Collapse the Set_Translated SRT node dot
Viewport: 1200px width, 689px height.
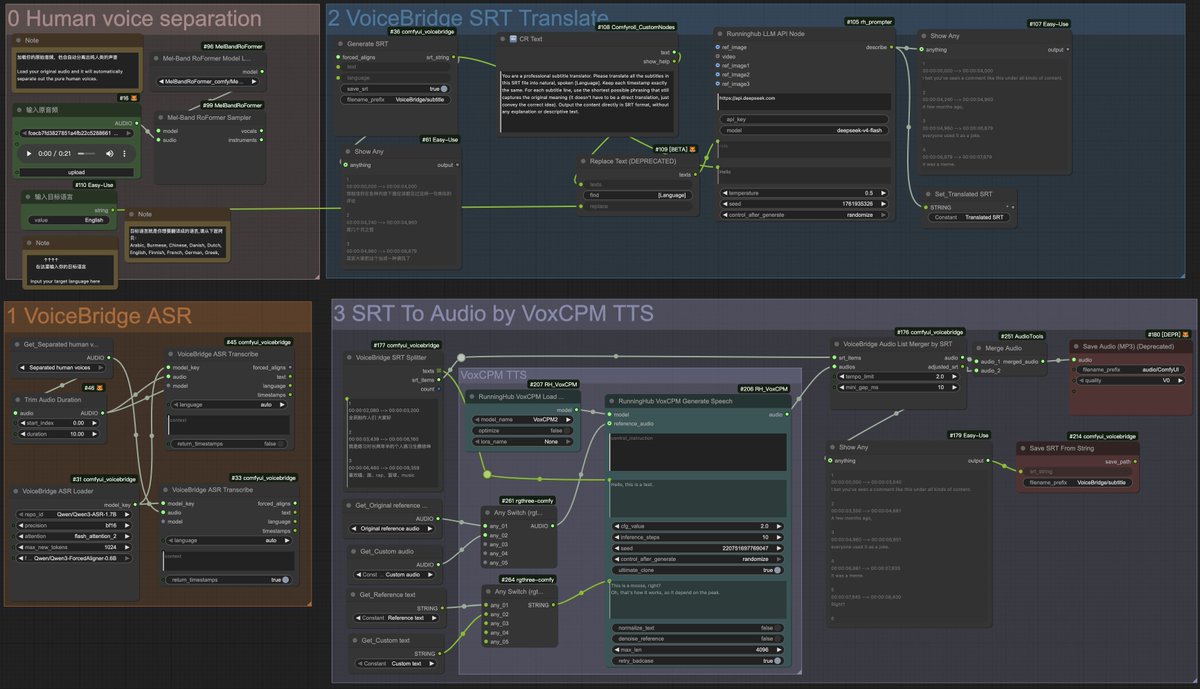[926, 194]
